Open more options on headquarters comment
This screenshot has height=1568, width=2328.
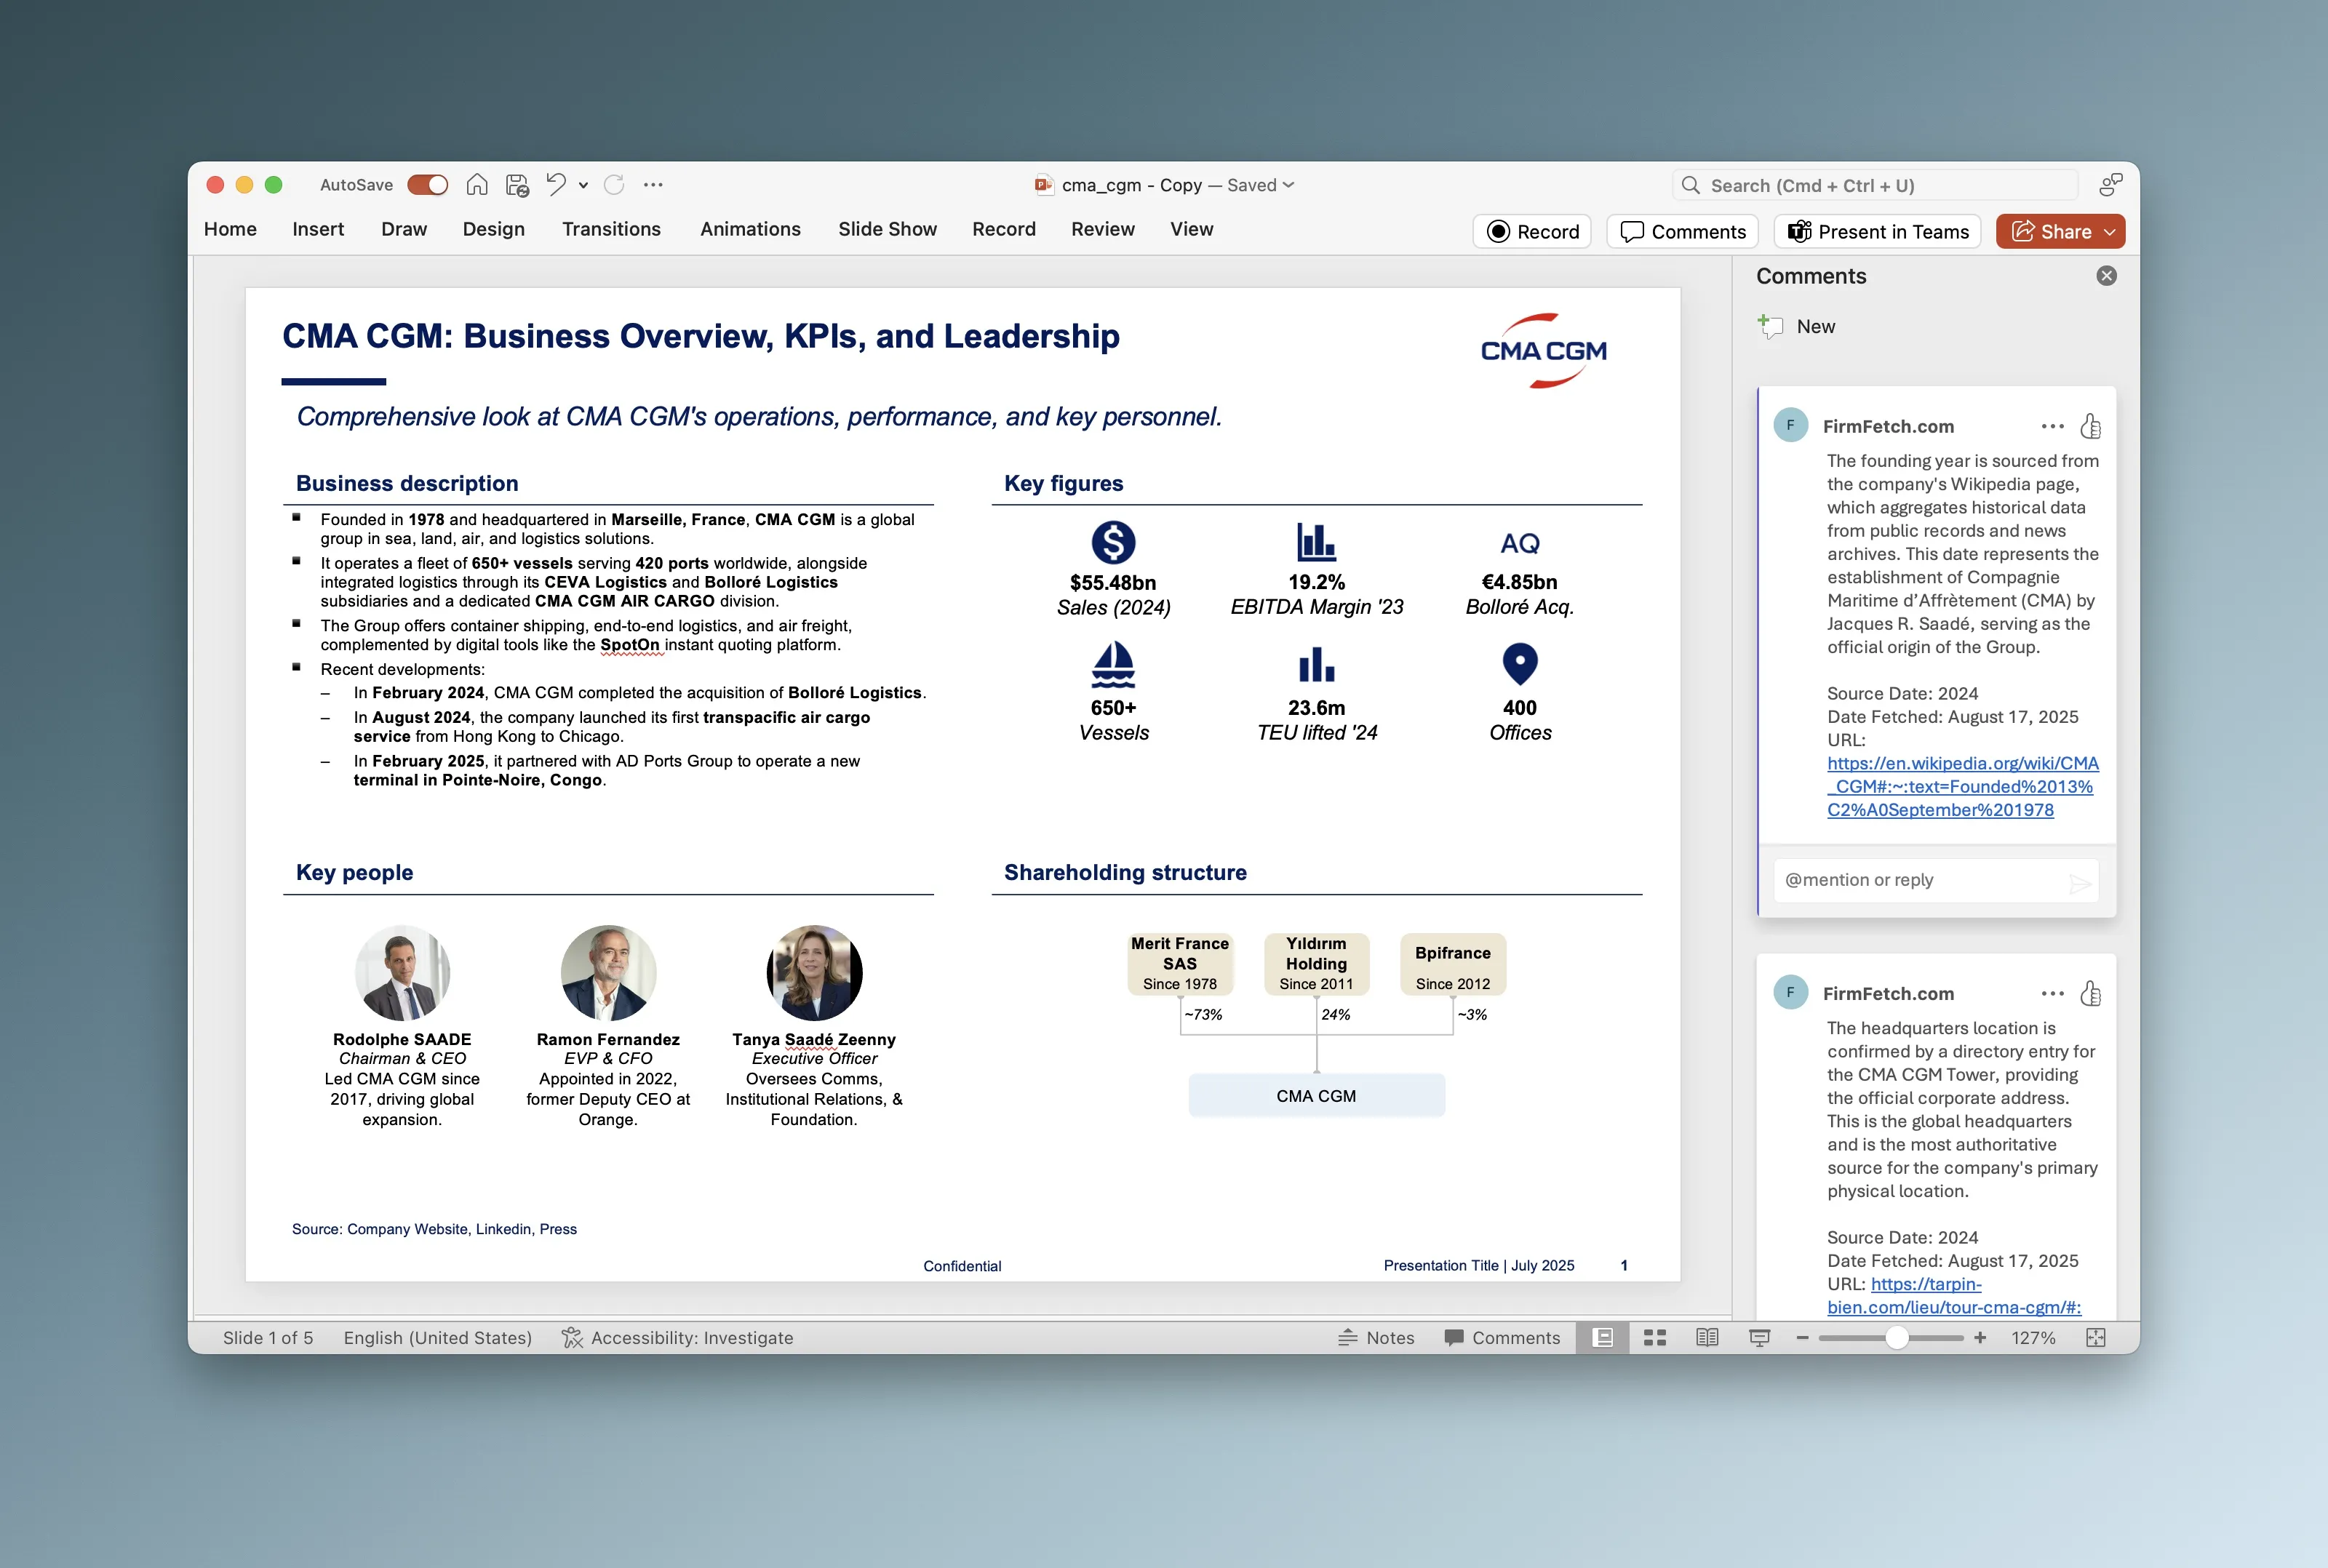(x=2052, y=993)
